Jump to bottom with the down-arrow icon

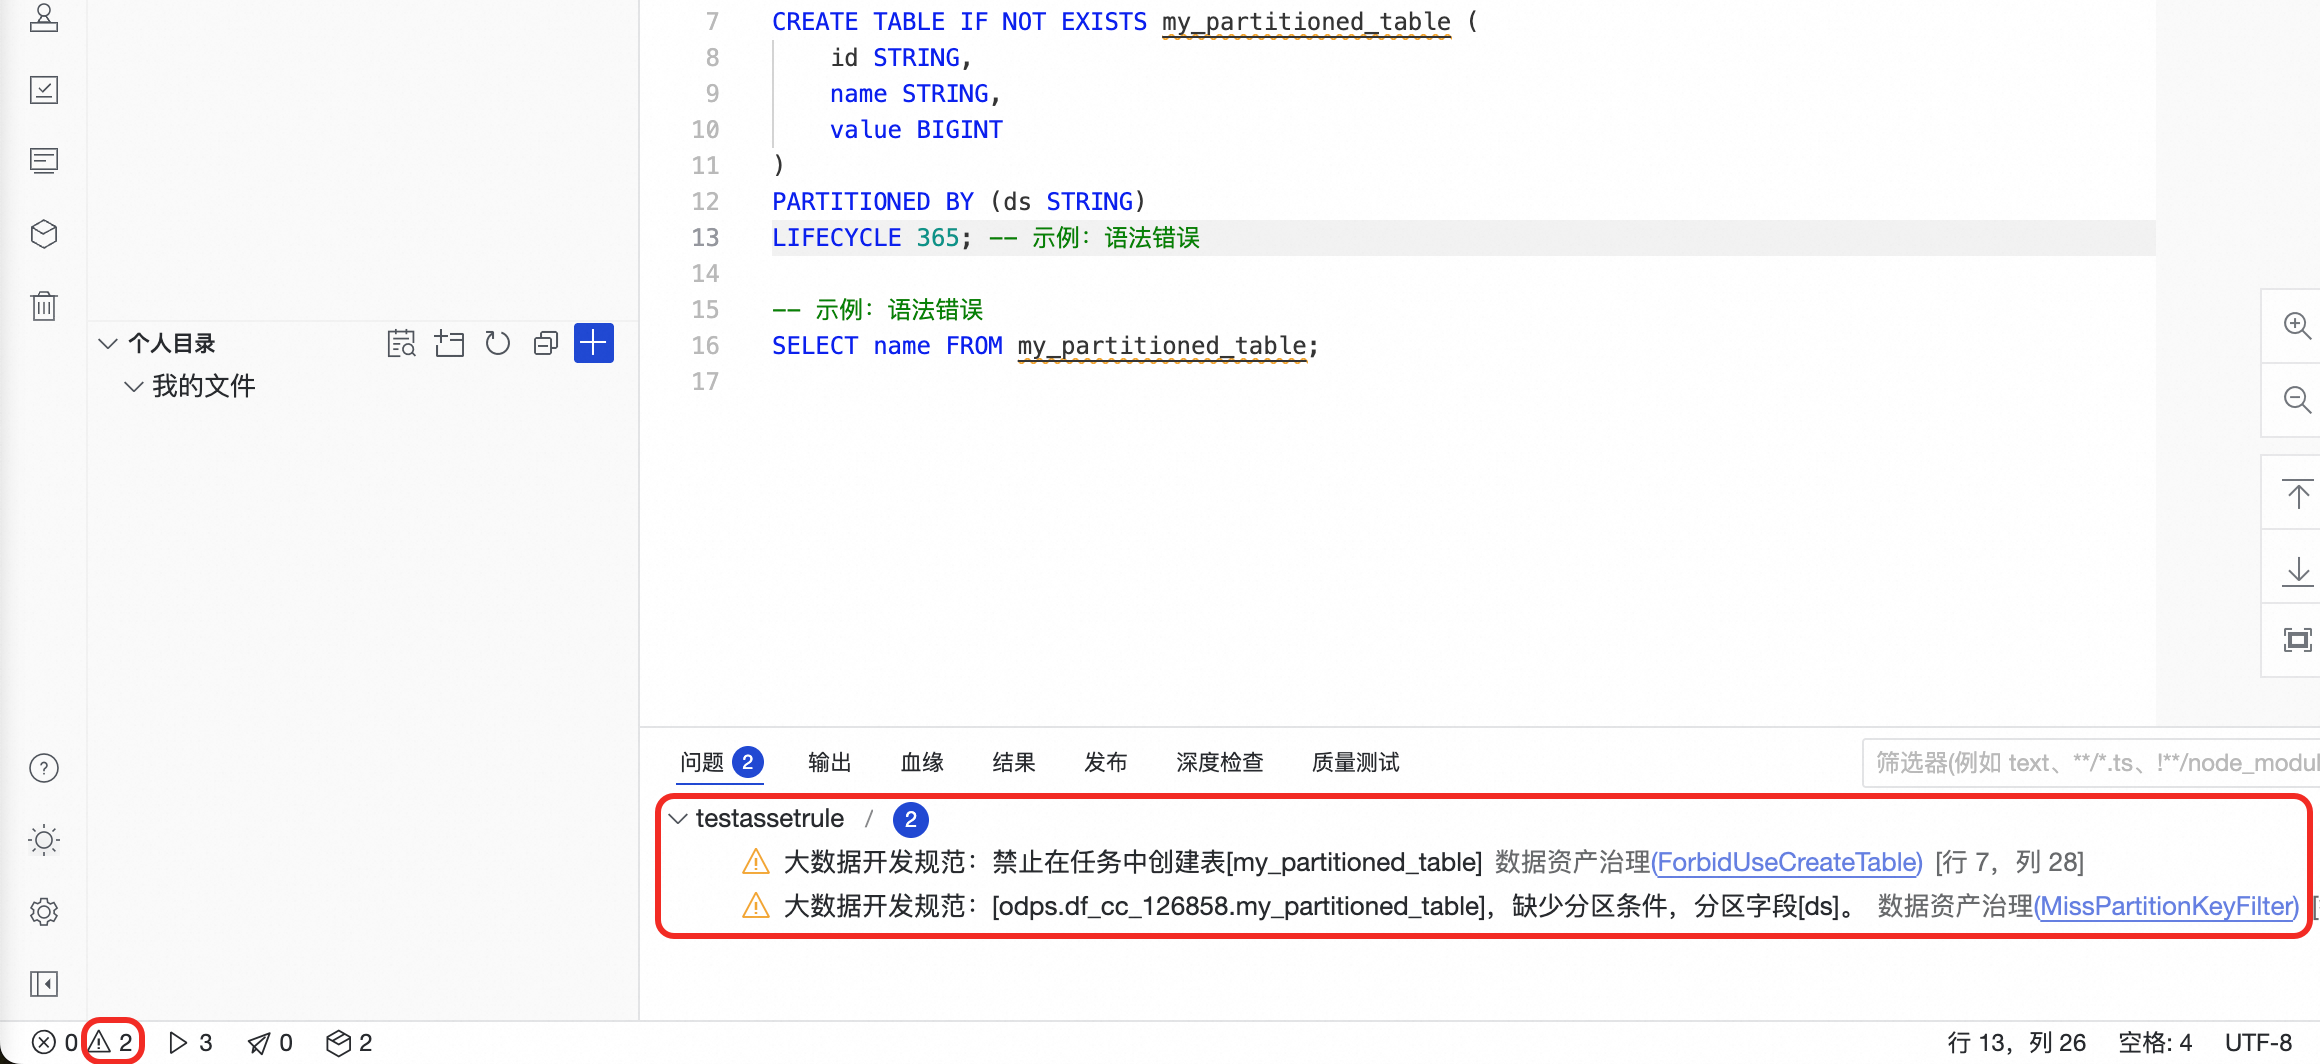tap(2298, 570)
